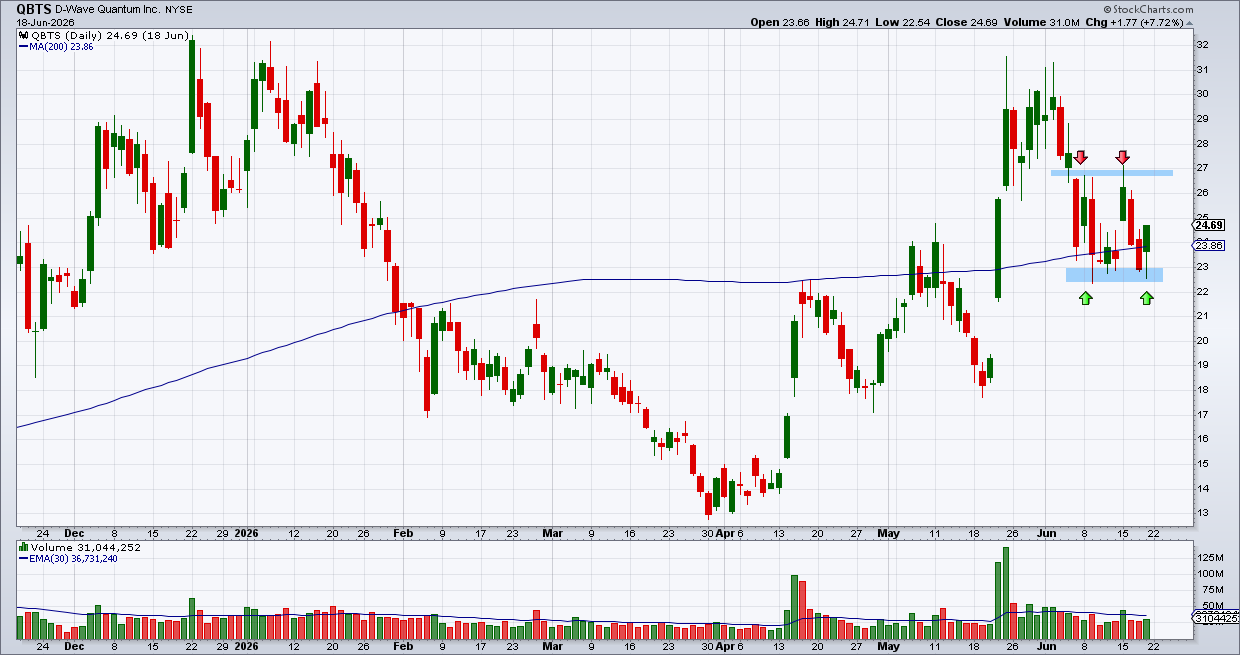Click the 28 price axis label
The width and height of the screenshot is (1240, 655).
coord(1203,143)
